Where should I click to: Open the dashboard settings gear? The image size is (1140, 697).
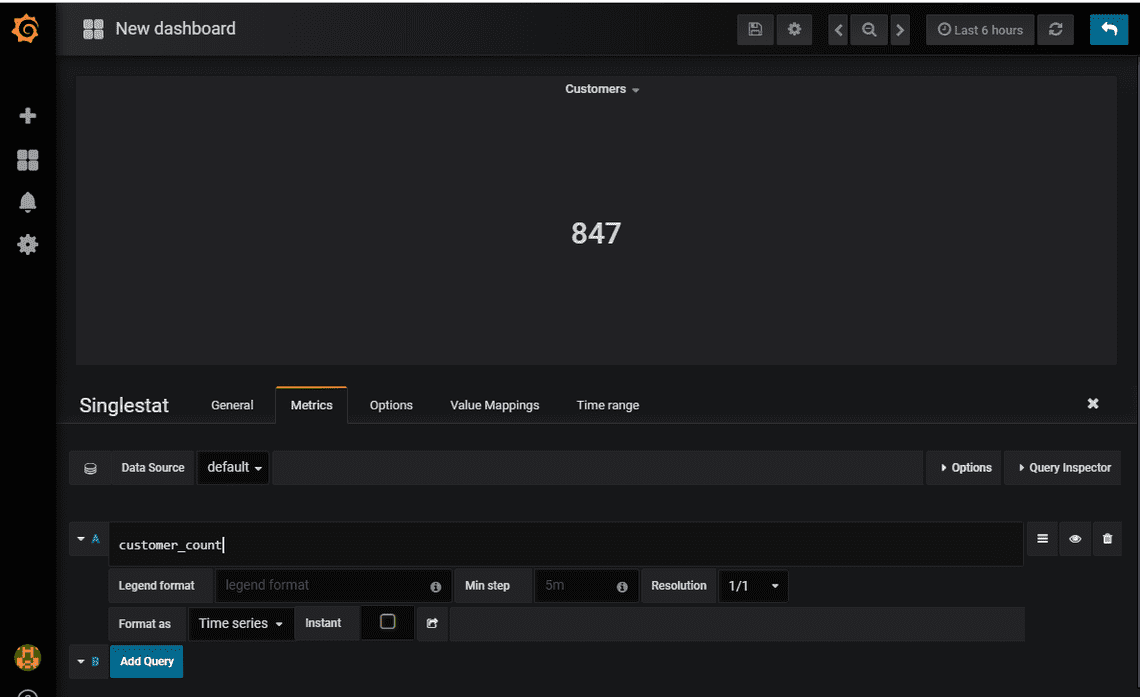pyautogui.click(x=794, y=29)
